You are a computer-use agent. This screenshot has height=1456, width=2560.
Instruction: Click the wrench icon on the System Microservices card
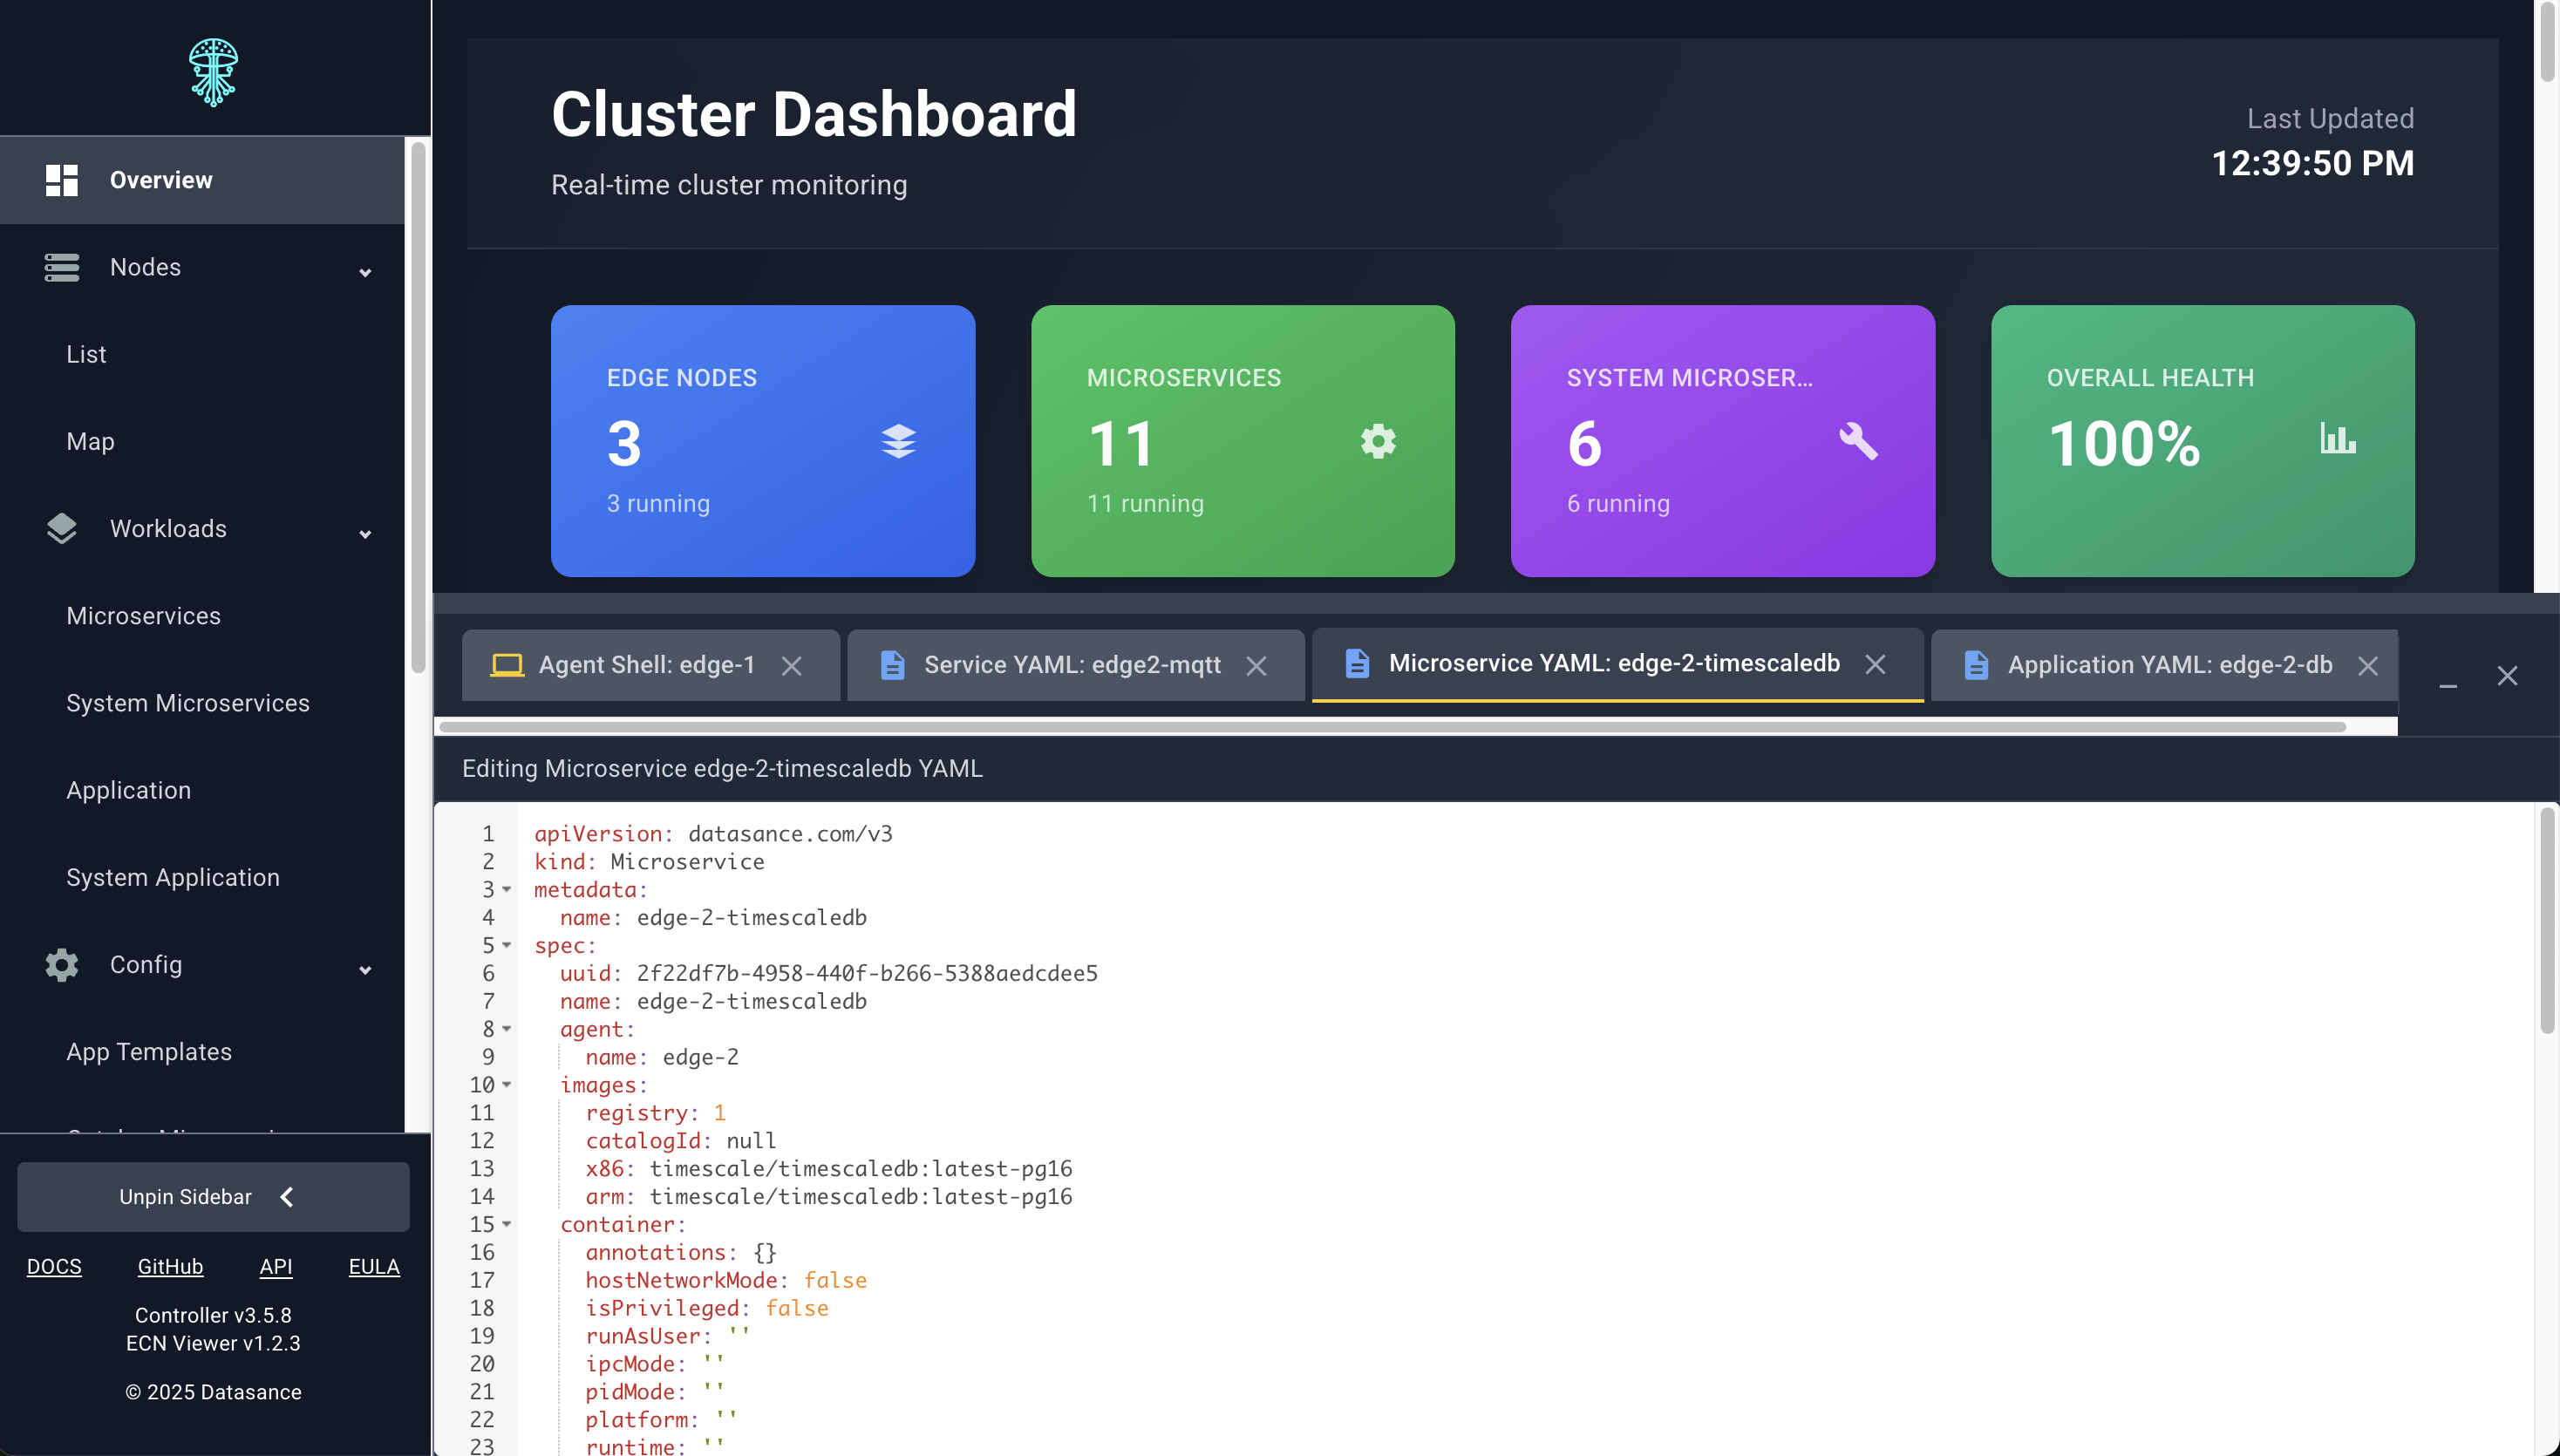[1858, 441]
